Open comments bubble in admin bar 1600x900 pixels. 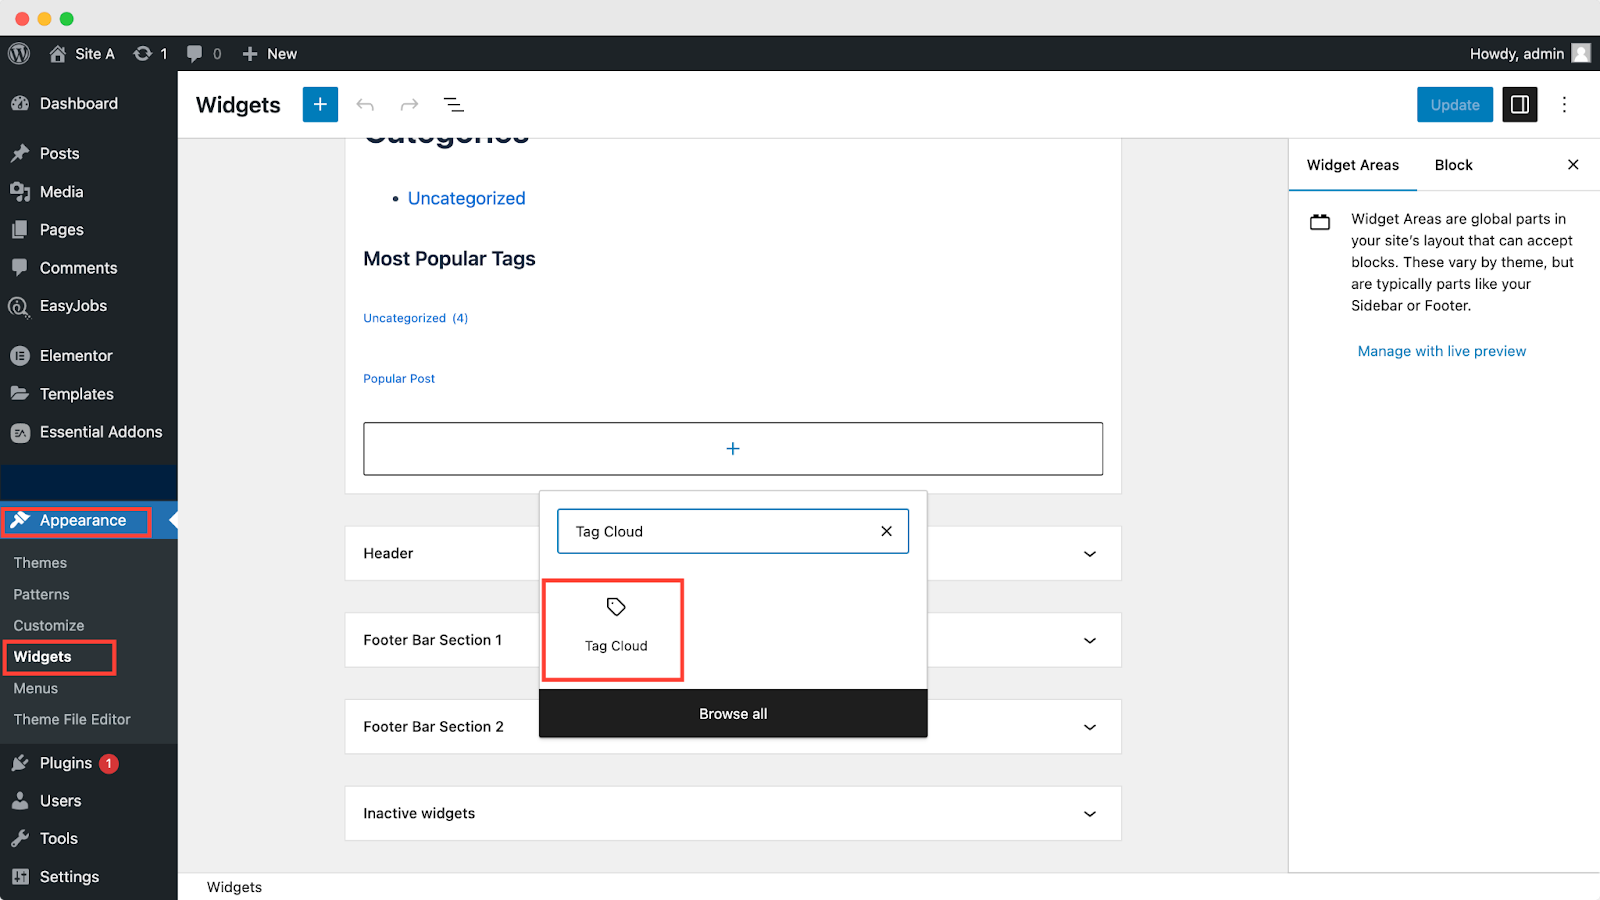pos(194,54)
